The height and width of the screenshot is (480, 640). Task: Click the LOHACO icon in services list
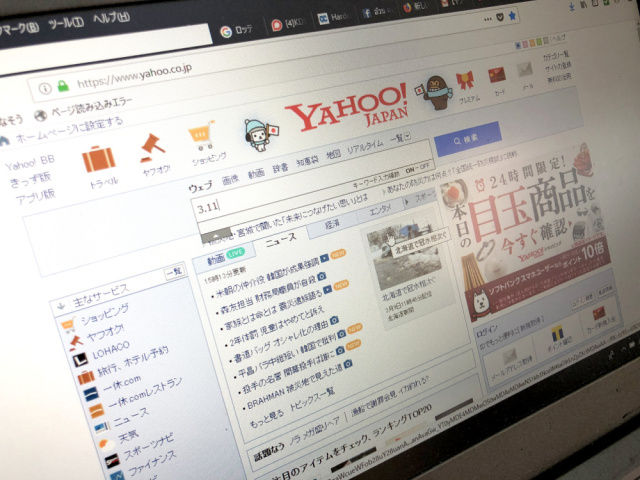click(80, 360)
